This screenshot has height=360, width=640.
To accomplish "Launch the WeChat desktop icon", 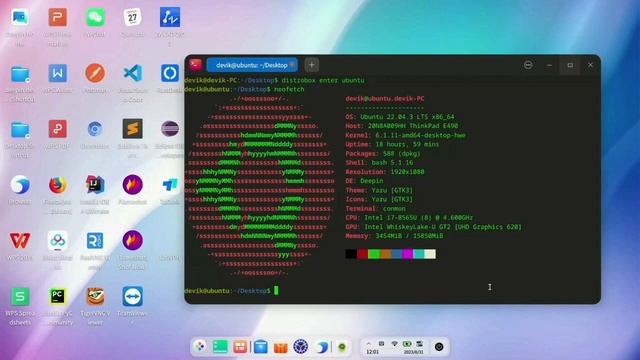I will click(x=95, y=17).
